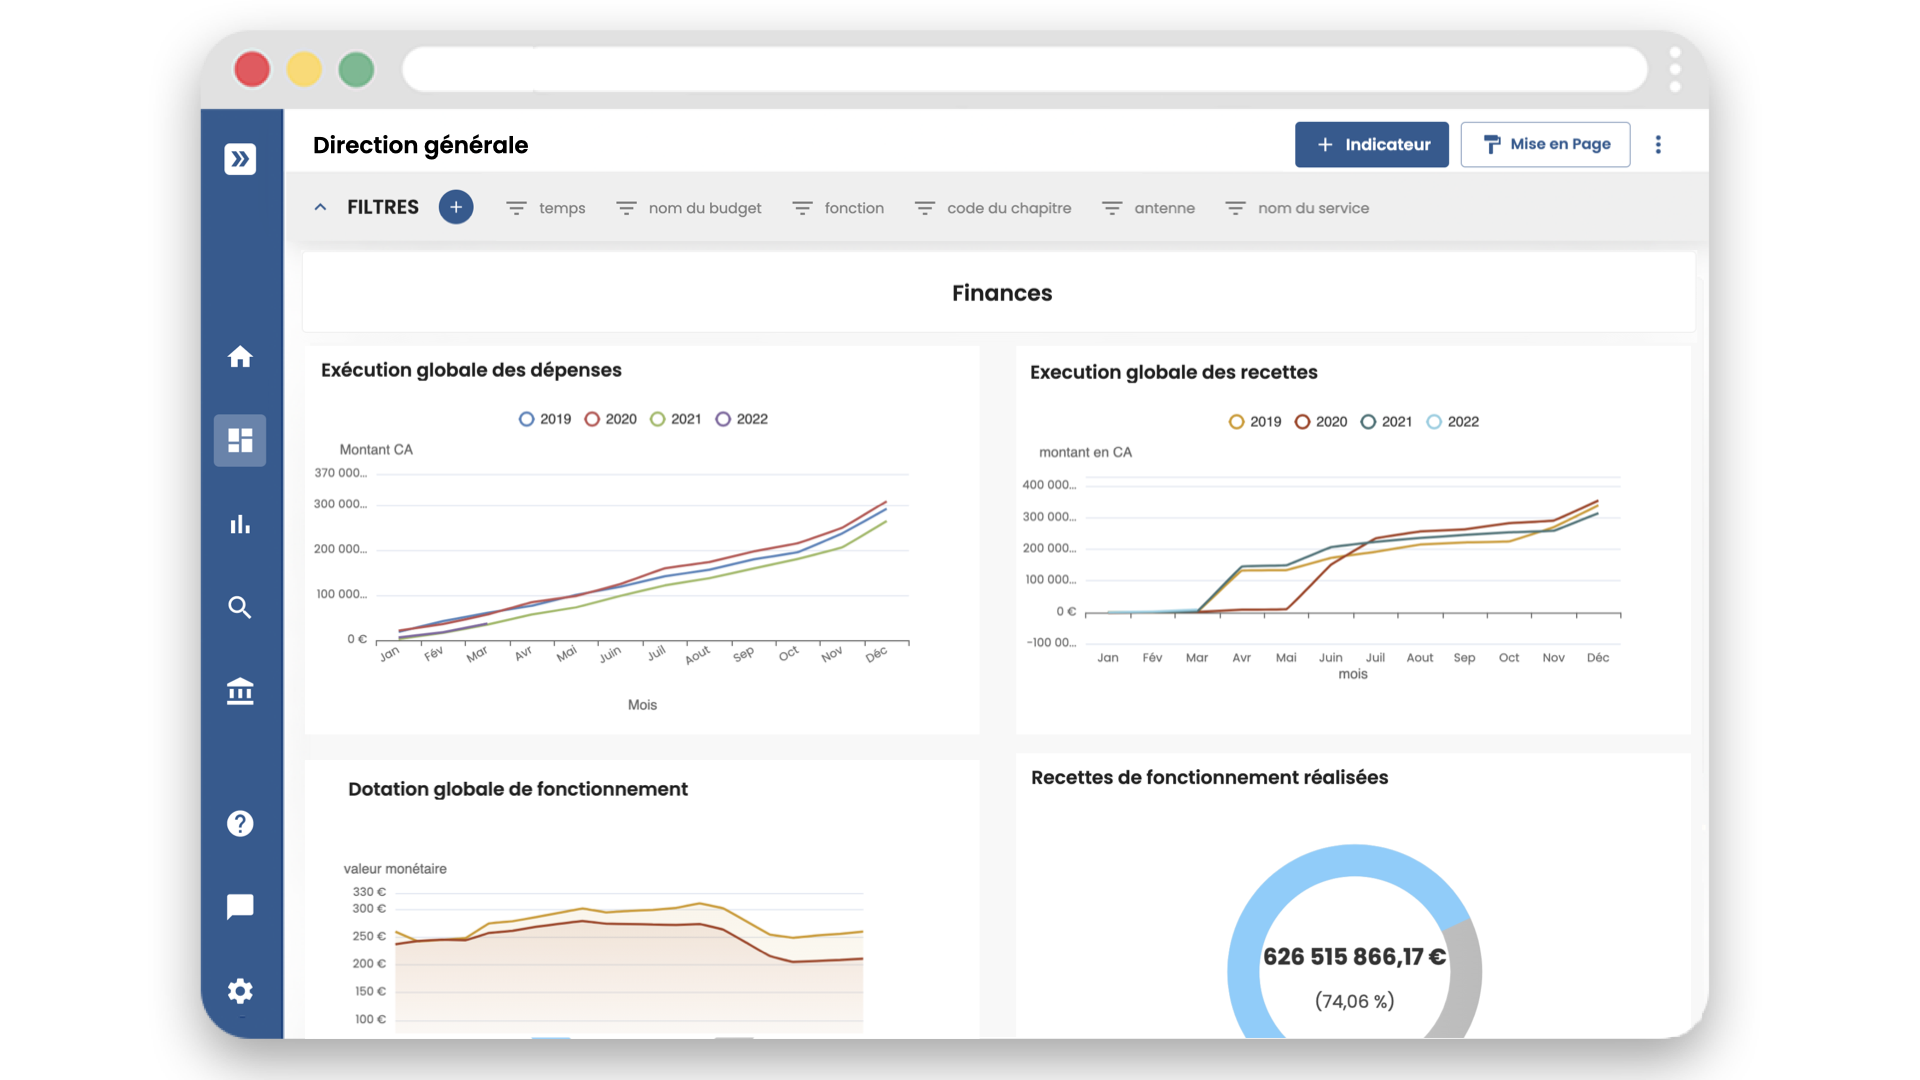
Task: Collapse the FILTRES panel chevron
Action: tap(320, 207)
